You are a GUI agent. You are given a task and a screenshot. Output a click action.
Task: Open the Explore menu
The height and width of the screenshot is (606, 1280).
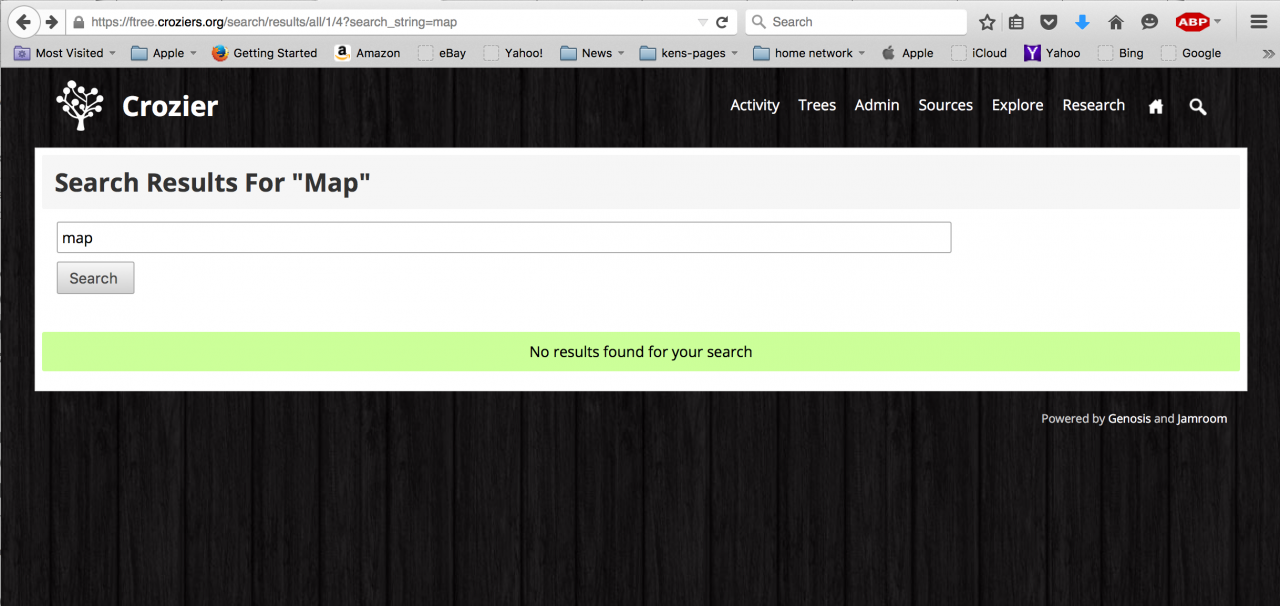coord(1018,105)
